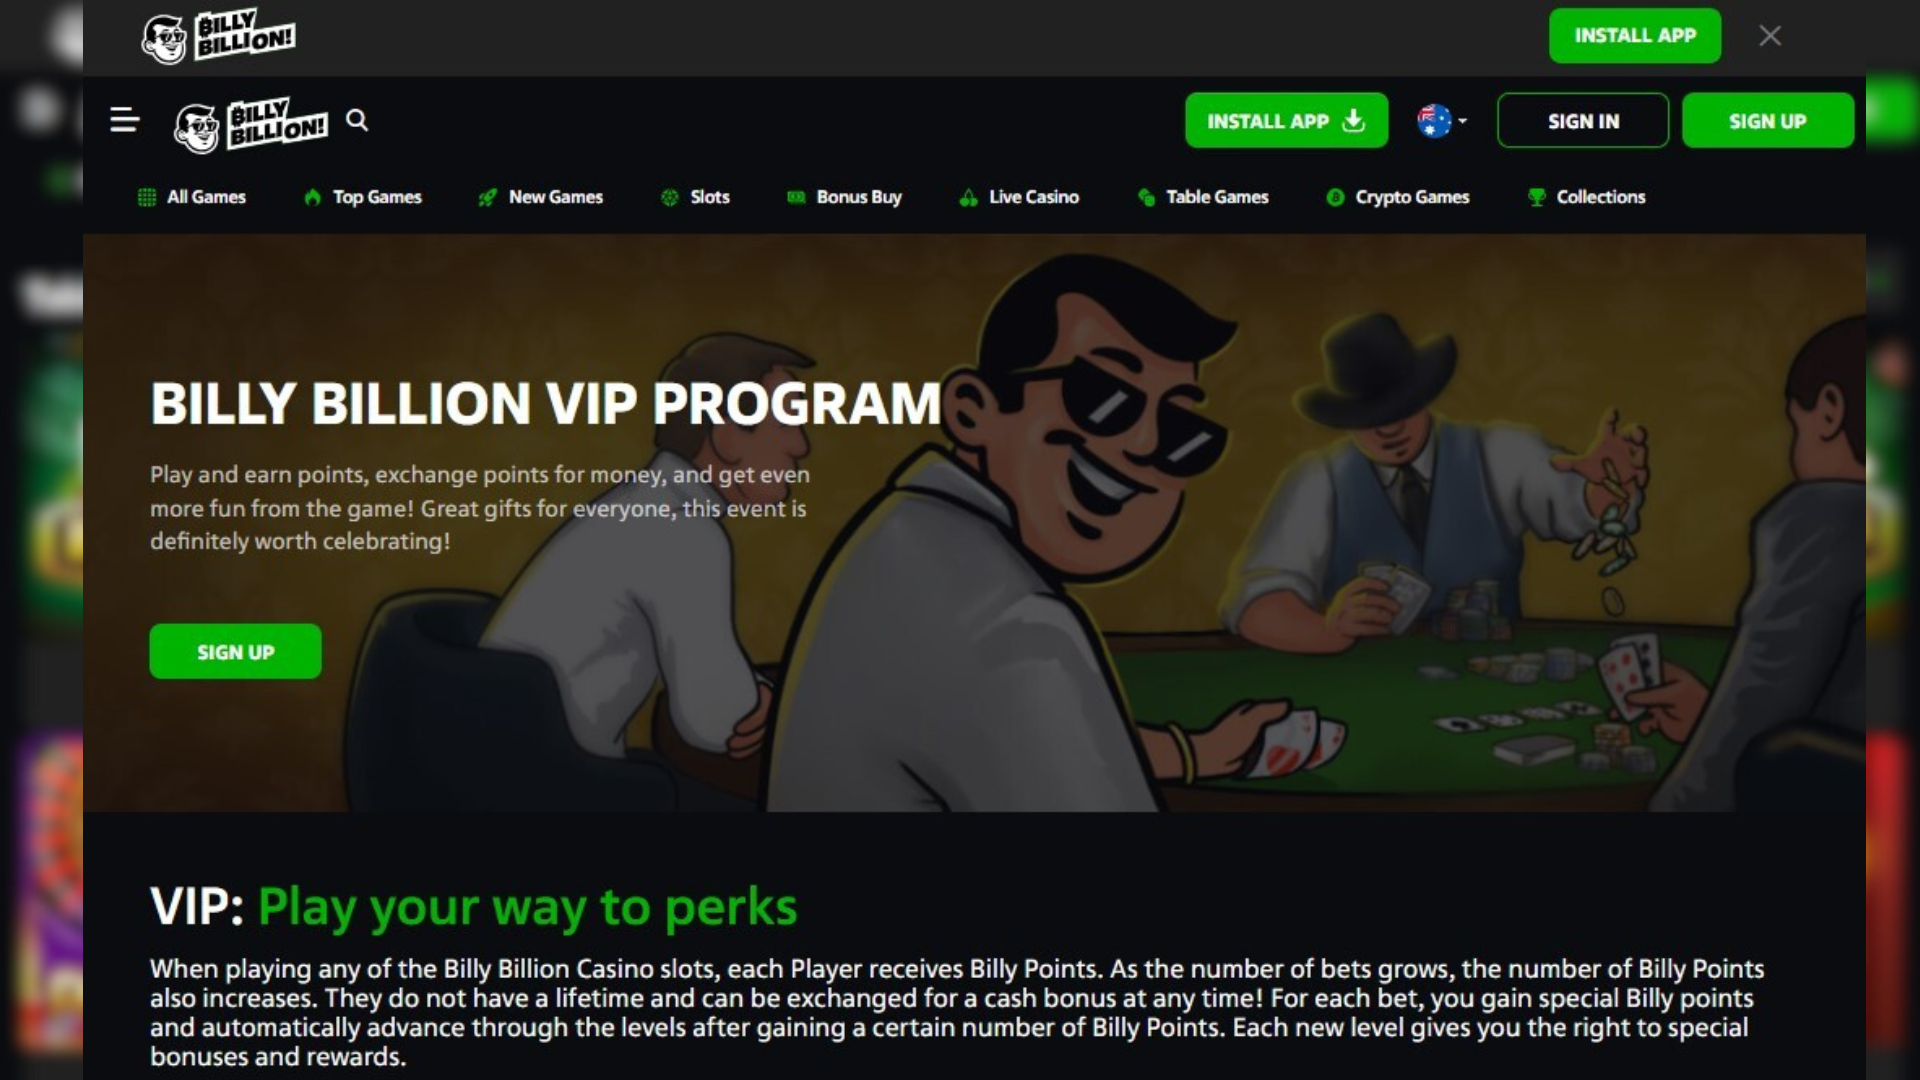Open the Collections category

coord(1587,197)
